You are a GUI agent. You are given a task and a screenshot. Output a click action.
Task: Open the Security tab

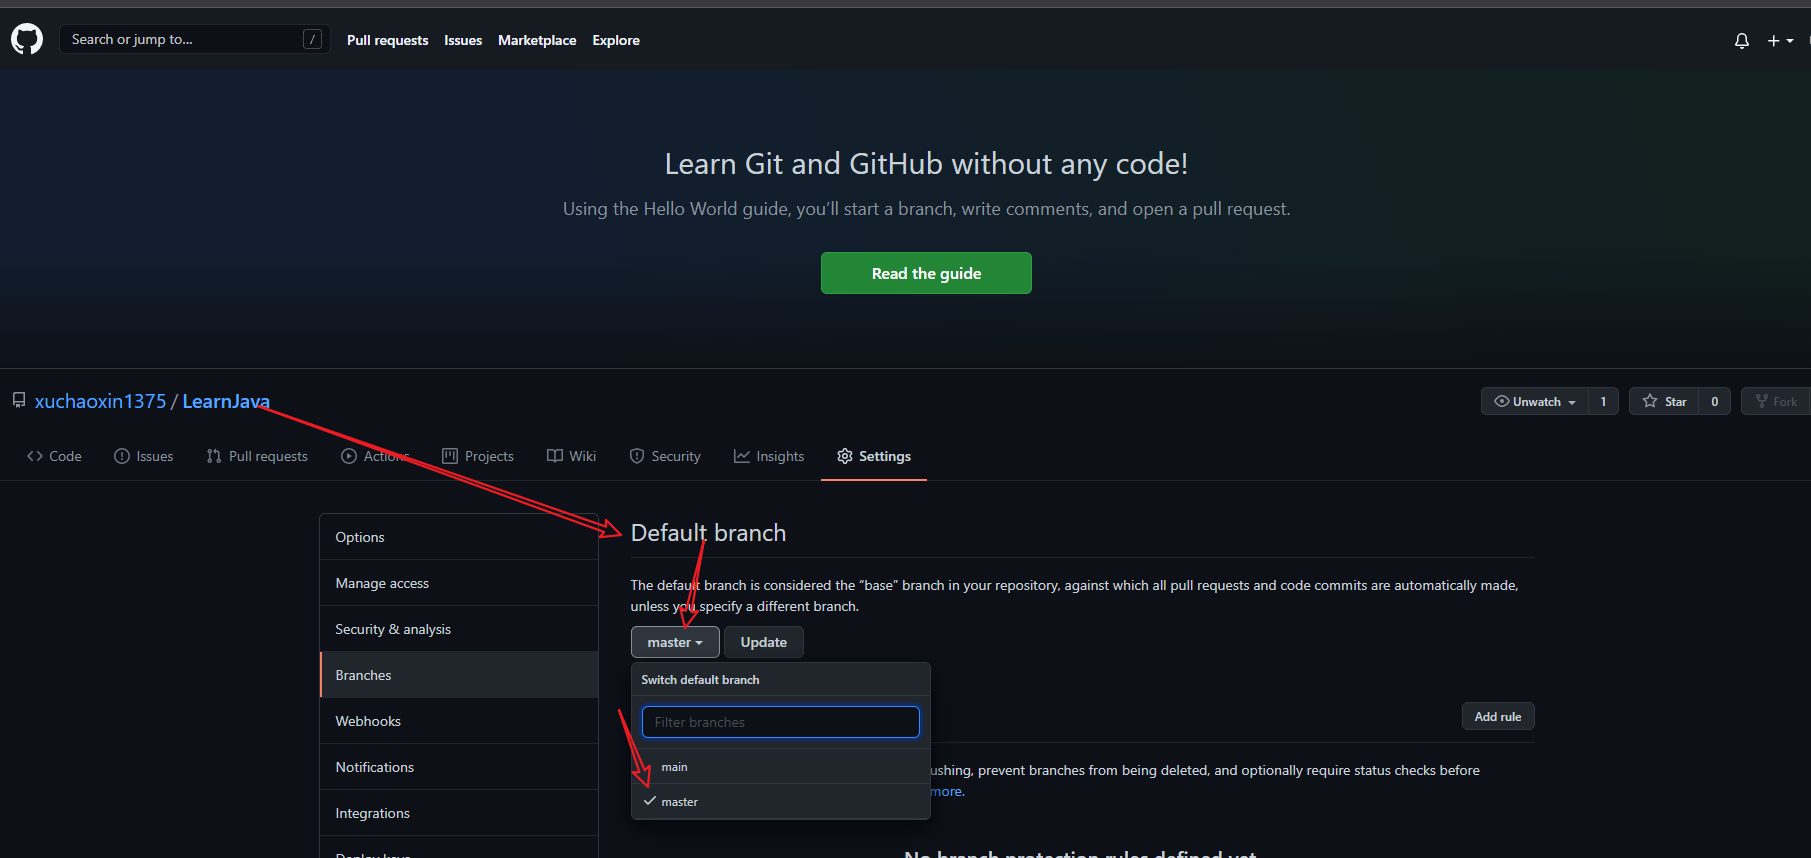(665, 456)
